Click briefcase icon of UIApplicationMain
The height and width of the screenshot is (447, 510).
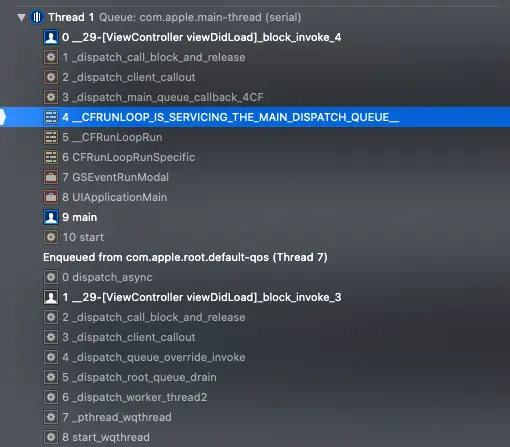point(51,197)
